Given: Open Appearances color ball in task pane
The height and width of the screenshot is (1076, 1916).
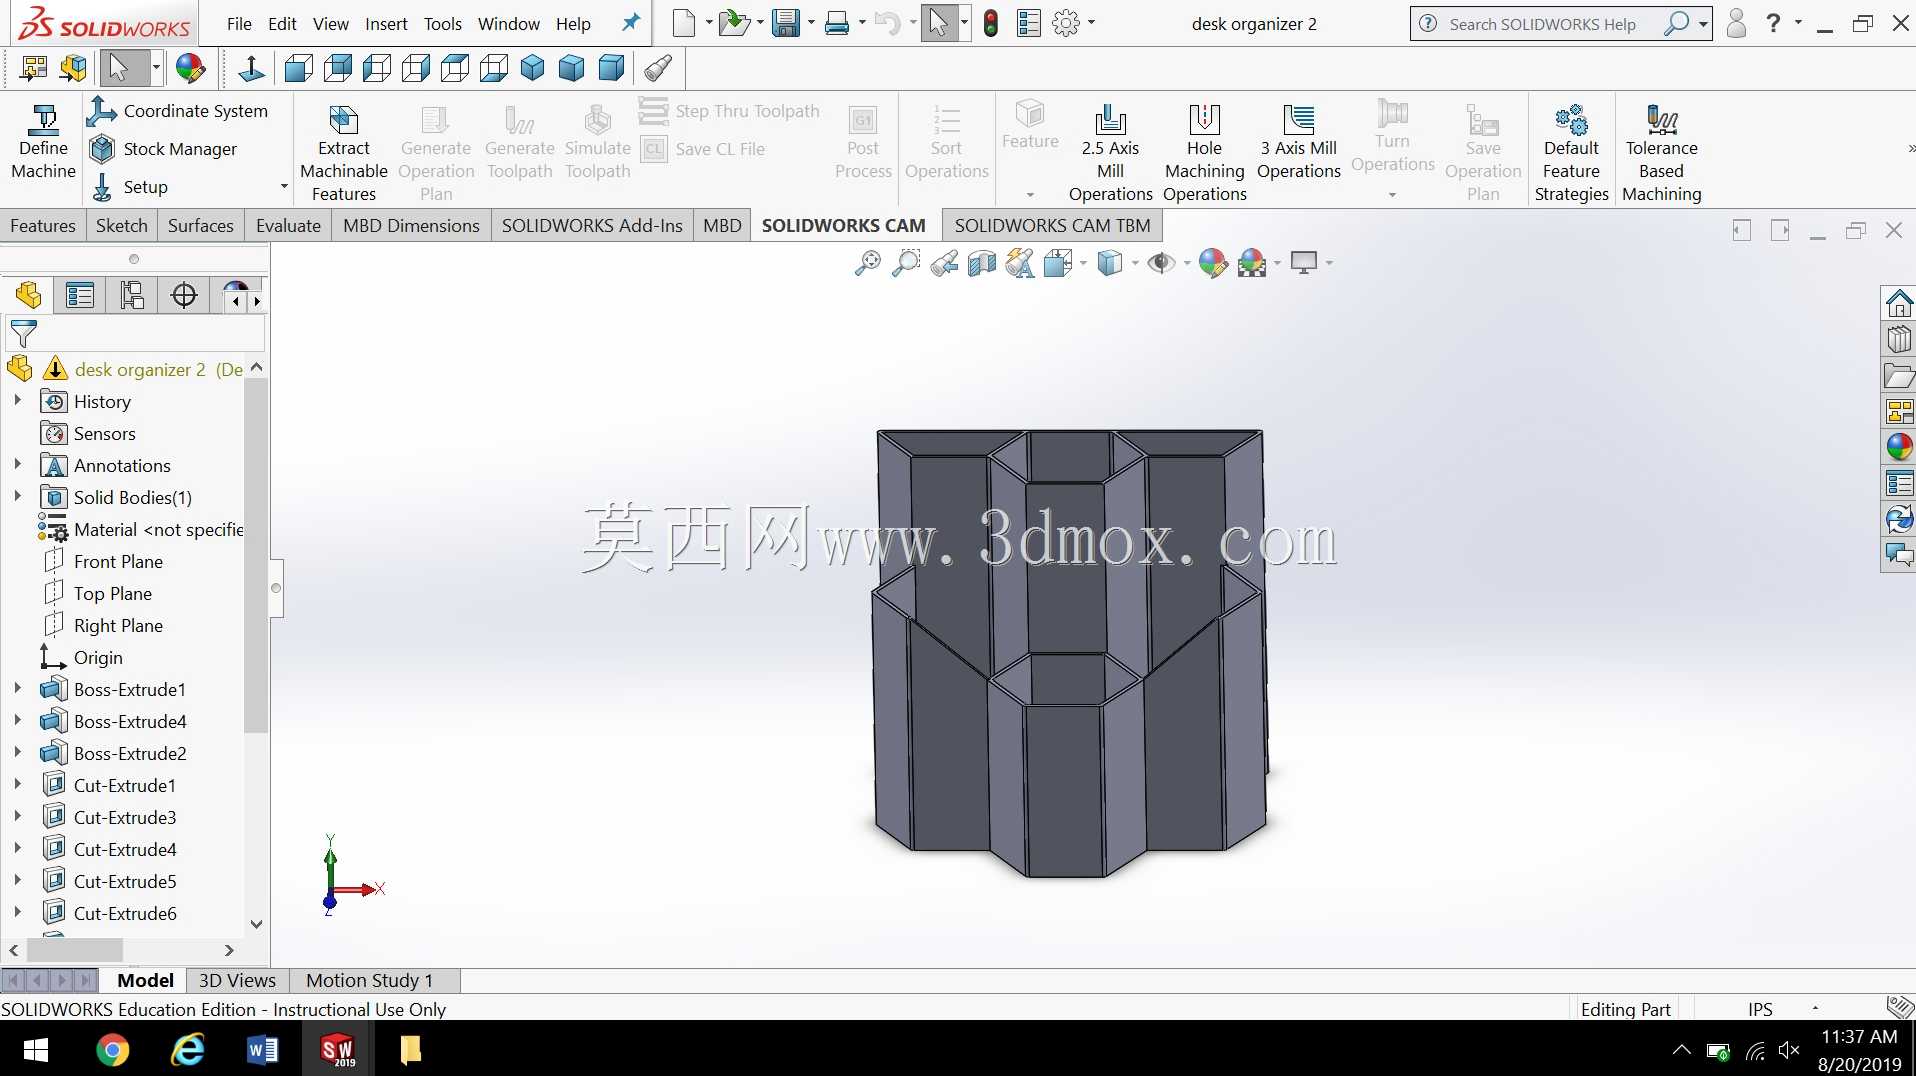Looking at the screenshot, I should coord(1898,447).
